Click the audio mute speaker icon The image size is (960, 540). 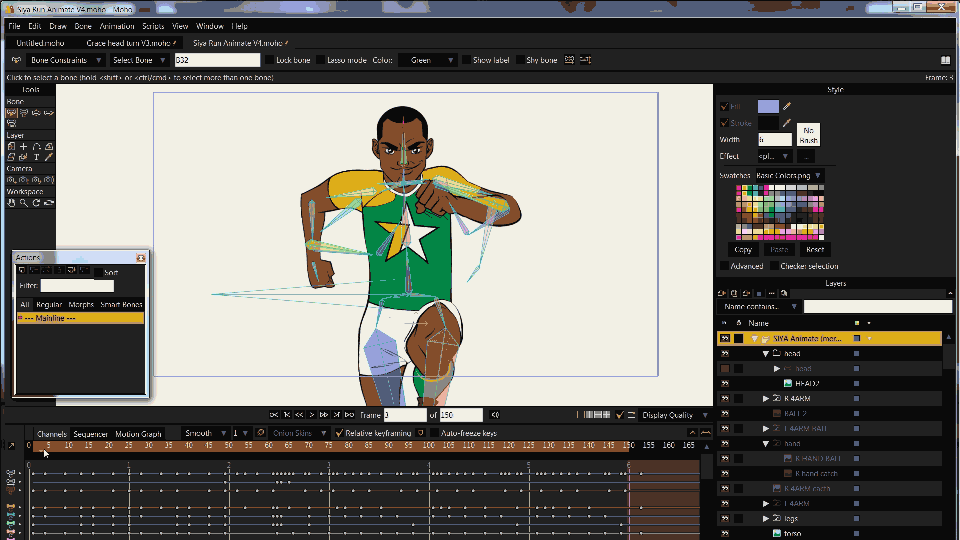click(x=495, y=415)
